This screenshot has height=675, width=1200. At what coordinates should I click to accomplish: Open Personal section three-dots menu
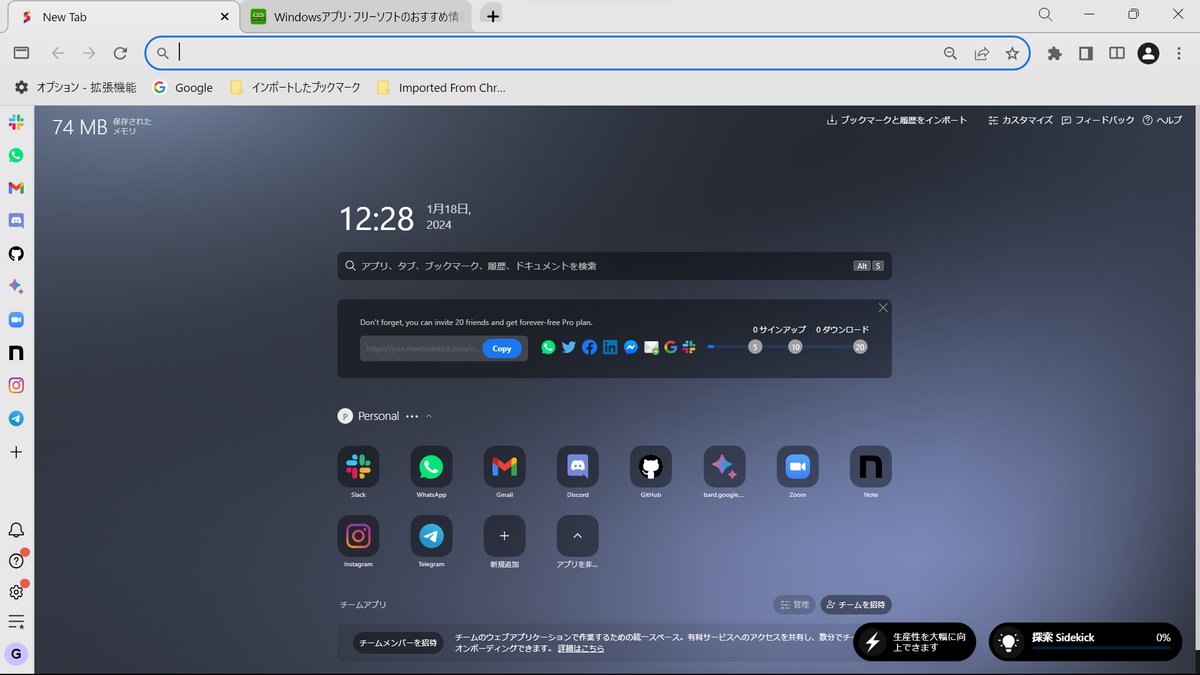point(412,416)
